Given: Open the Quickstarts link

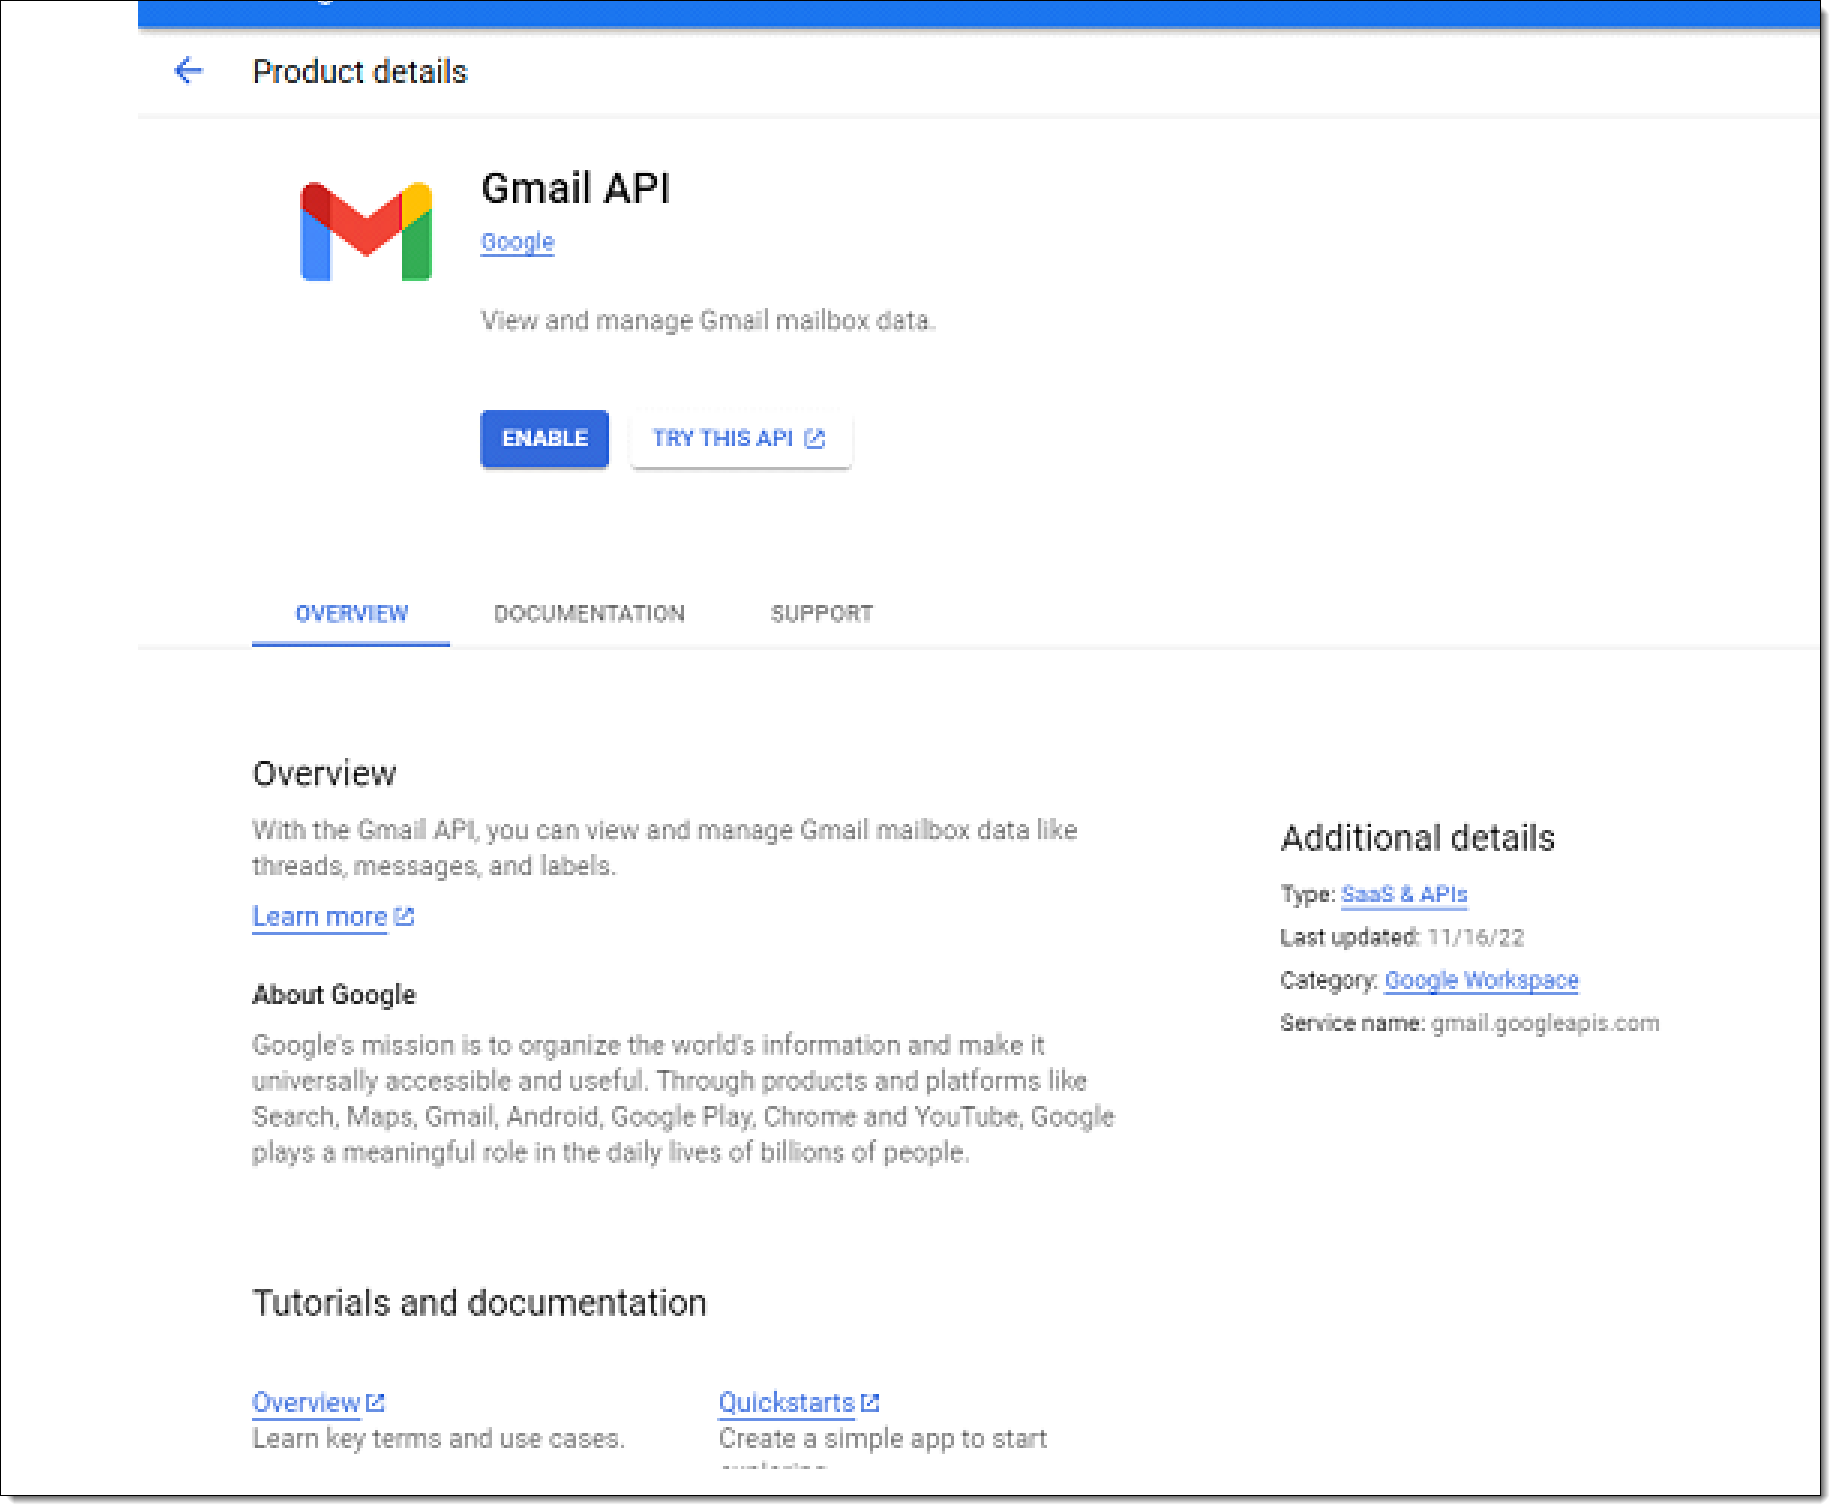Looking at the screenshot, I should click(x=786, y=1402).
